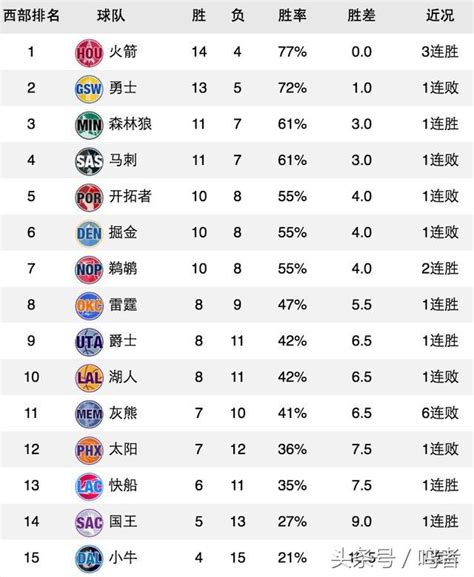The width and height of the screenshot is (474, 577).
Task: Click the DEN Nuggets team logo
Action: coord(89,233)
